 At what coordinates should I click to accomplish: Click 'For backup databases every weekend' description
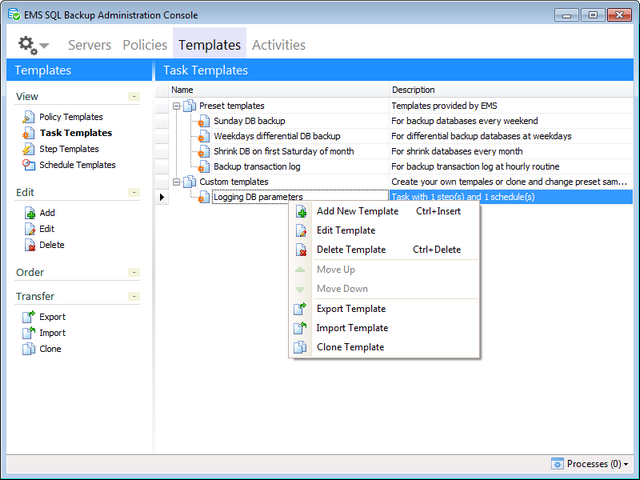coord(464,121)
